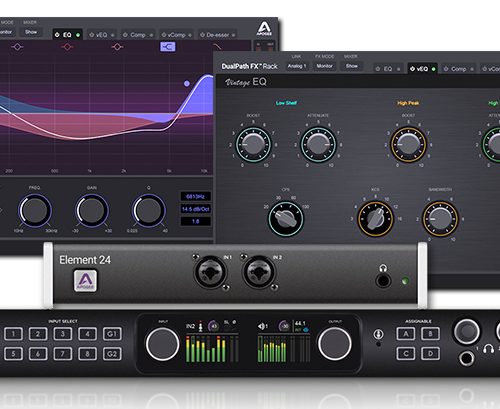Toggle the EQ power icon in Vintage EQ window
This screenshot has width=500, height=409.
tap(378, 69)
